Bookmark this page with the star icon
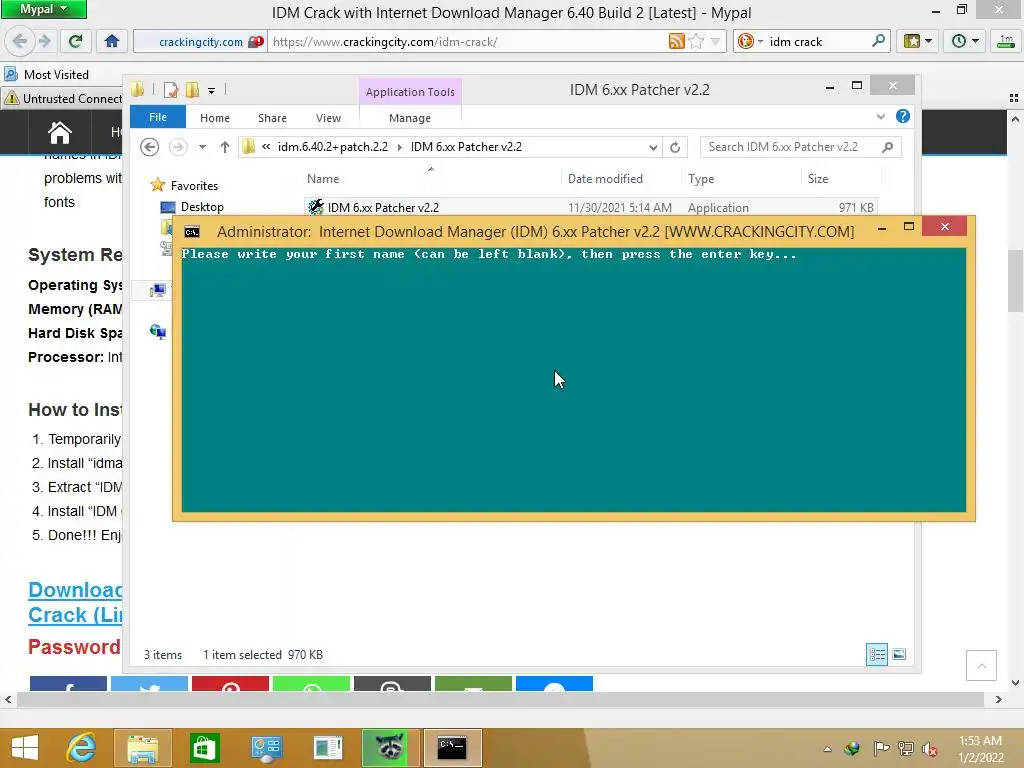 (696, 42)
